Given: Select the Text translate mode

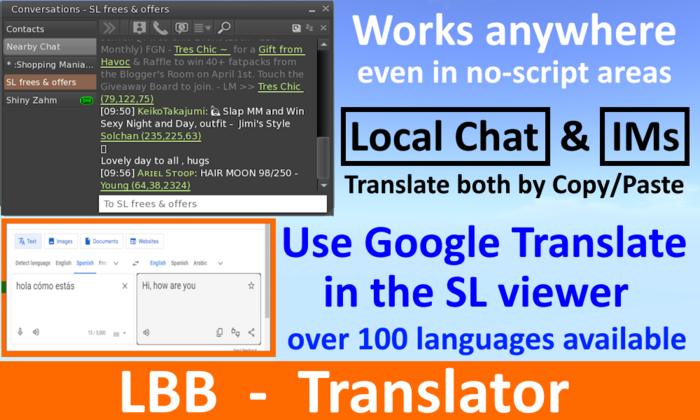Looking at the screenshot, I should [28, 241].
